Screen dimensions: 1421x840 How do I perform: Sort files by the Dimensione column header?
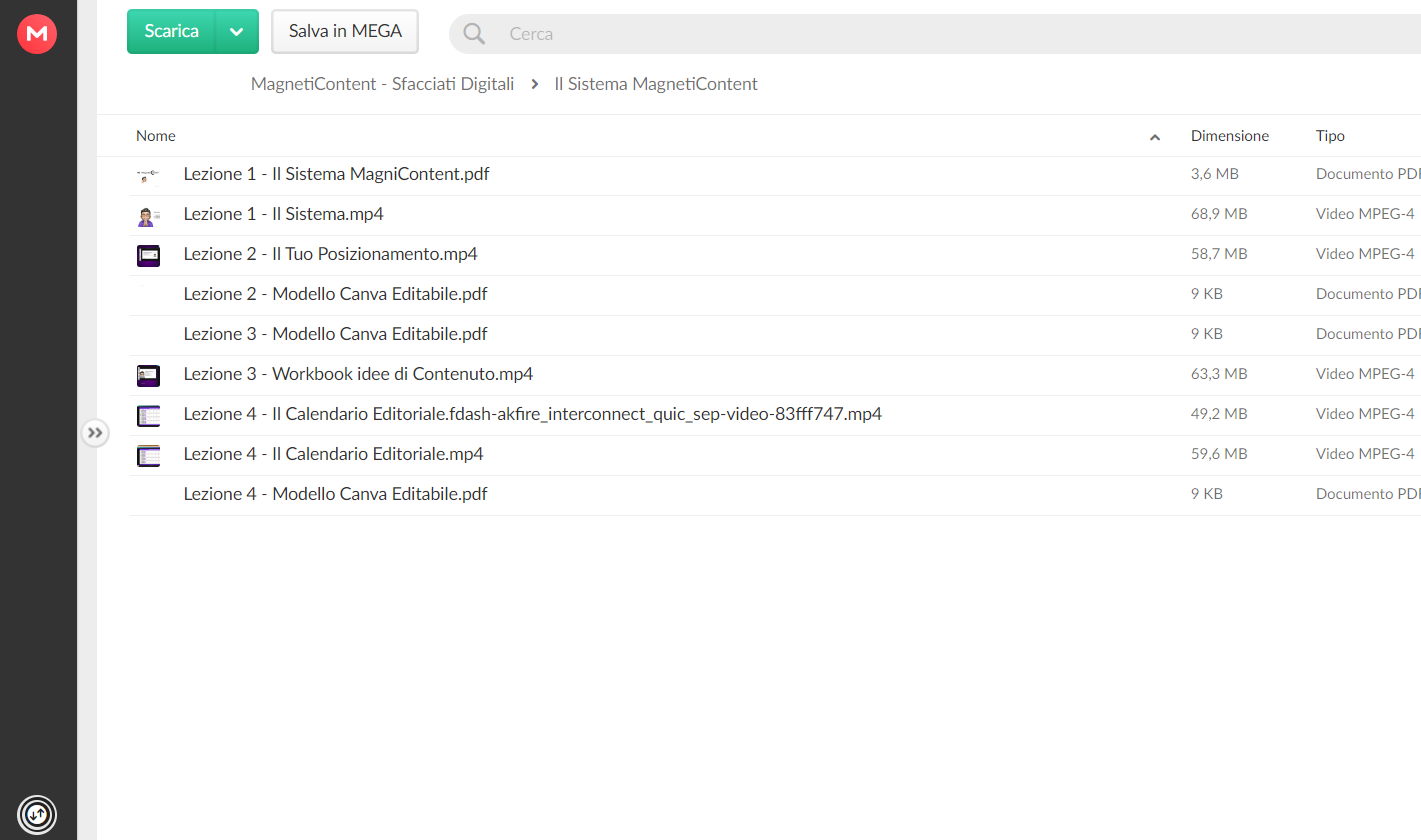pos(1230,136)
